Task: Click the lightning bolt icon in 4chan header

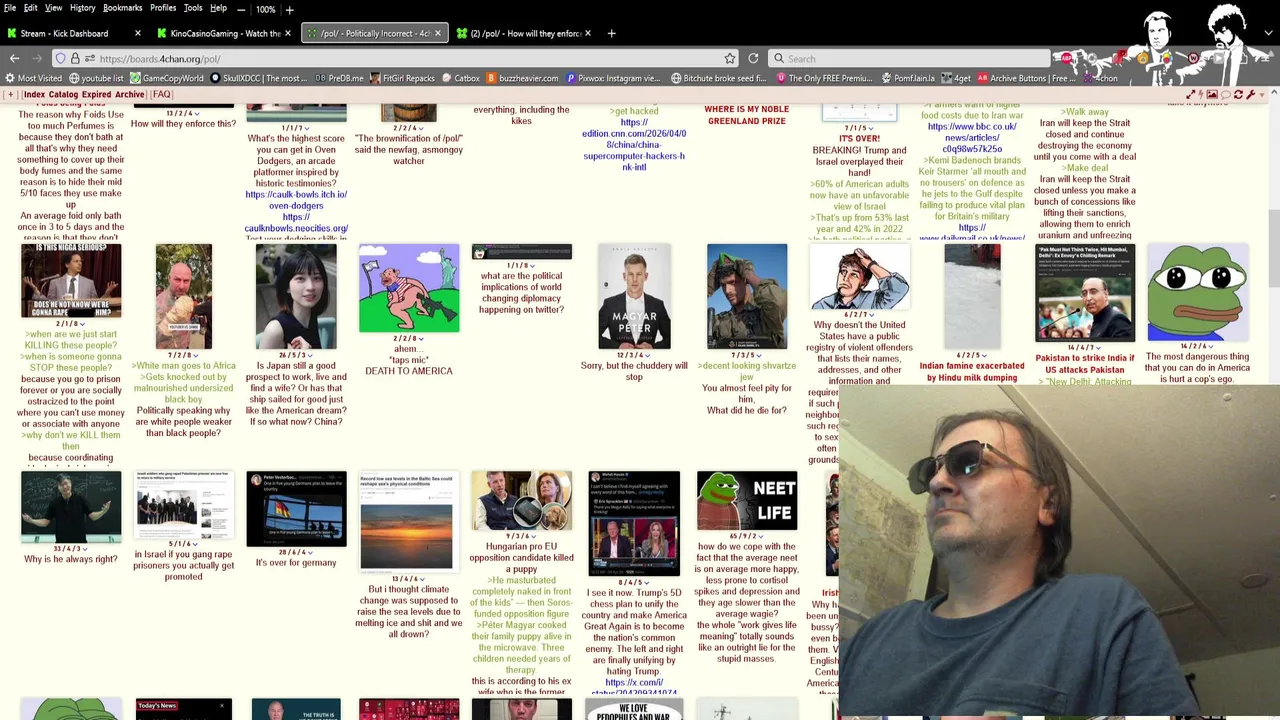Action: pyautogui.click(x=1202, y=94)
